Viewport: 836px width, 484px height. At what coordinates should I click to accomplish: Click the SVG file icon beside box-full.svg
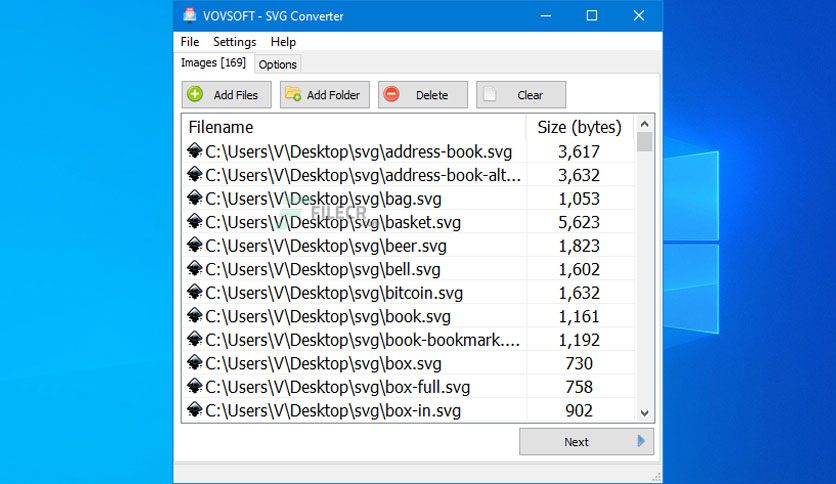click(x=195, y=386)
